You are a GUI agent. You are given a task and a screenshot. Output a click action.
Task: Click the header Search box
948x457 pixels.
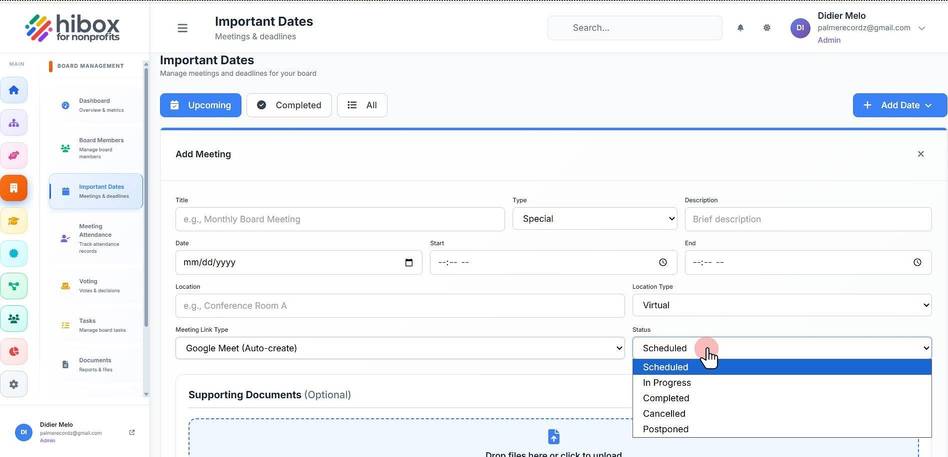click(635, 28)
